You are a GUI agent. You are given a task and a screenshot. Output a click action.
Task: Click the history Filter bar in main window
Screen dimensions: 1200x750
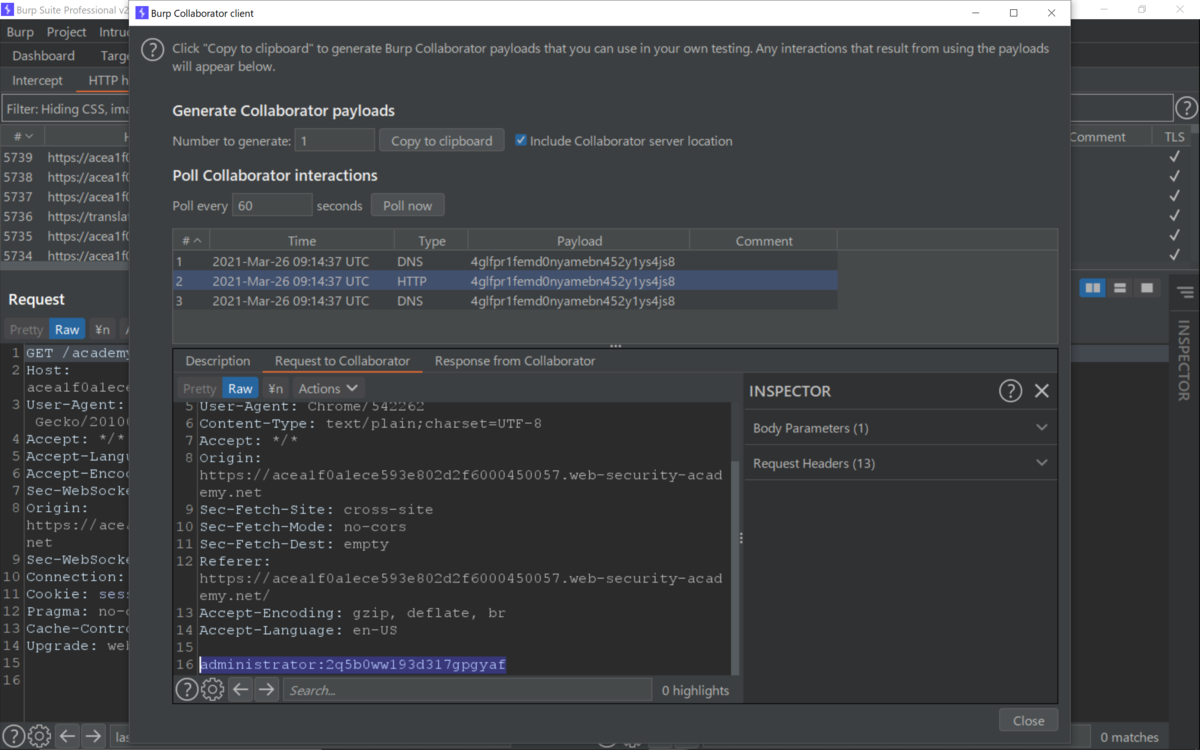click(x=587, y=108)
